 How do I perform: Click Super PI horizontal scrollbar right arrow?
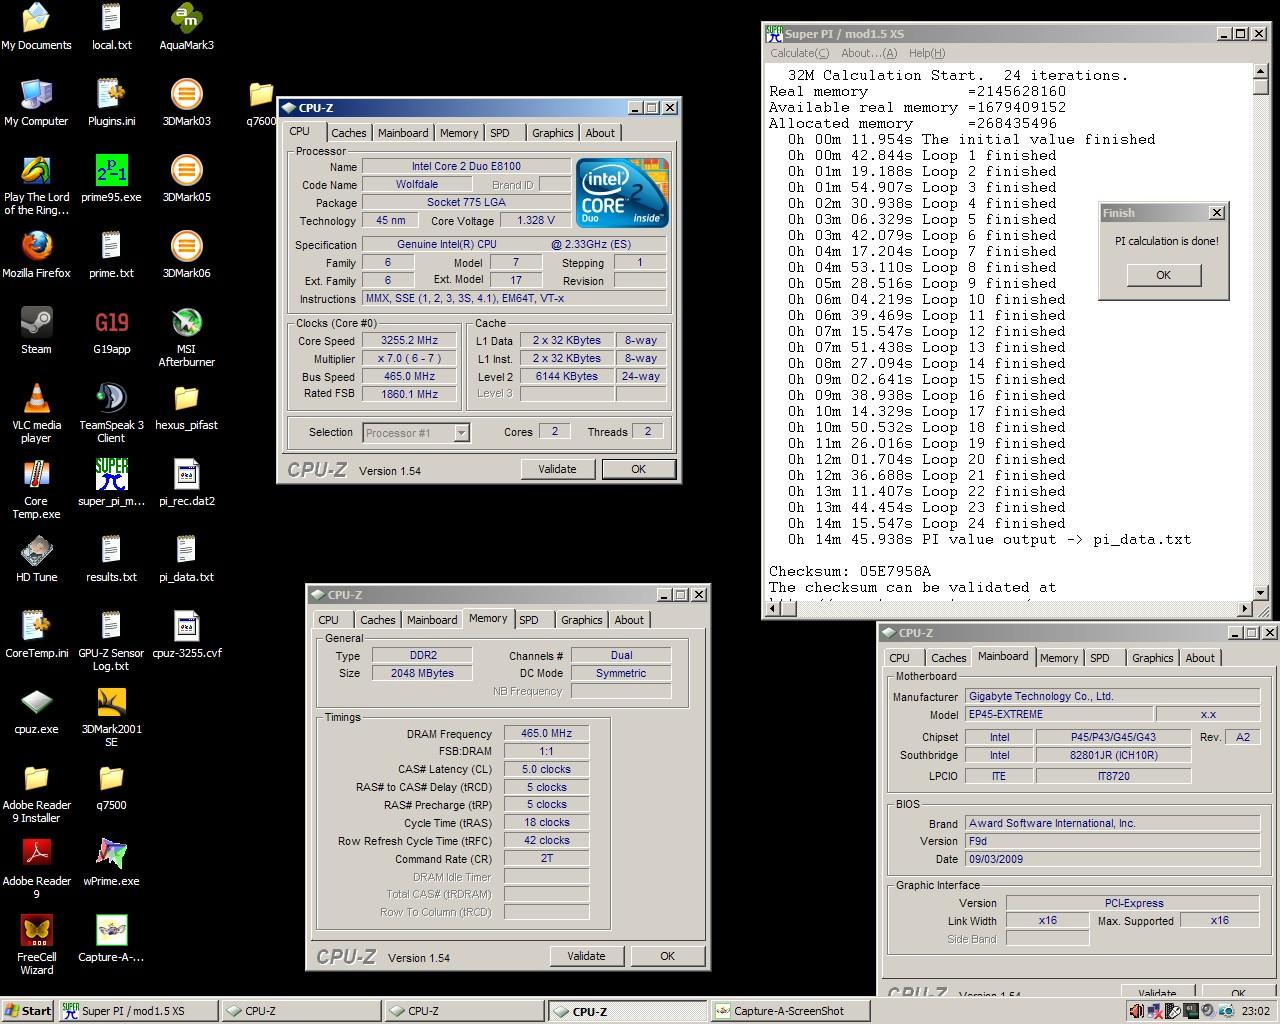coord(1245,608)
